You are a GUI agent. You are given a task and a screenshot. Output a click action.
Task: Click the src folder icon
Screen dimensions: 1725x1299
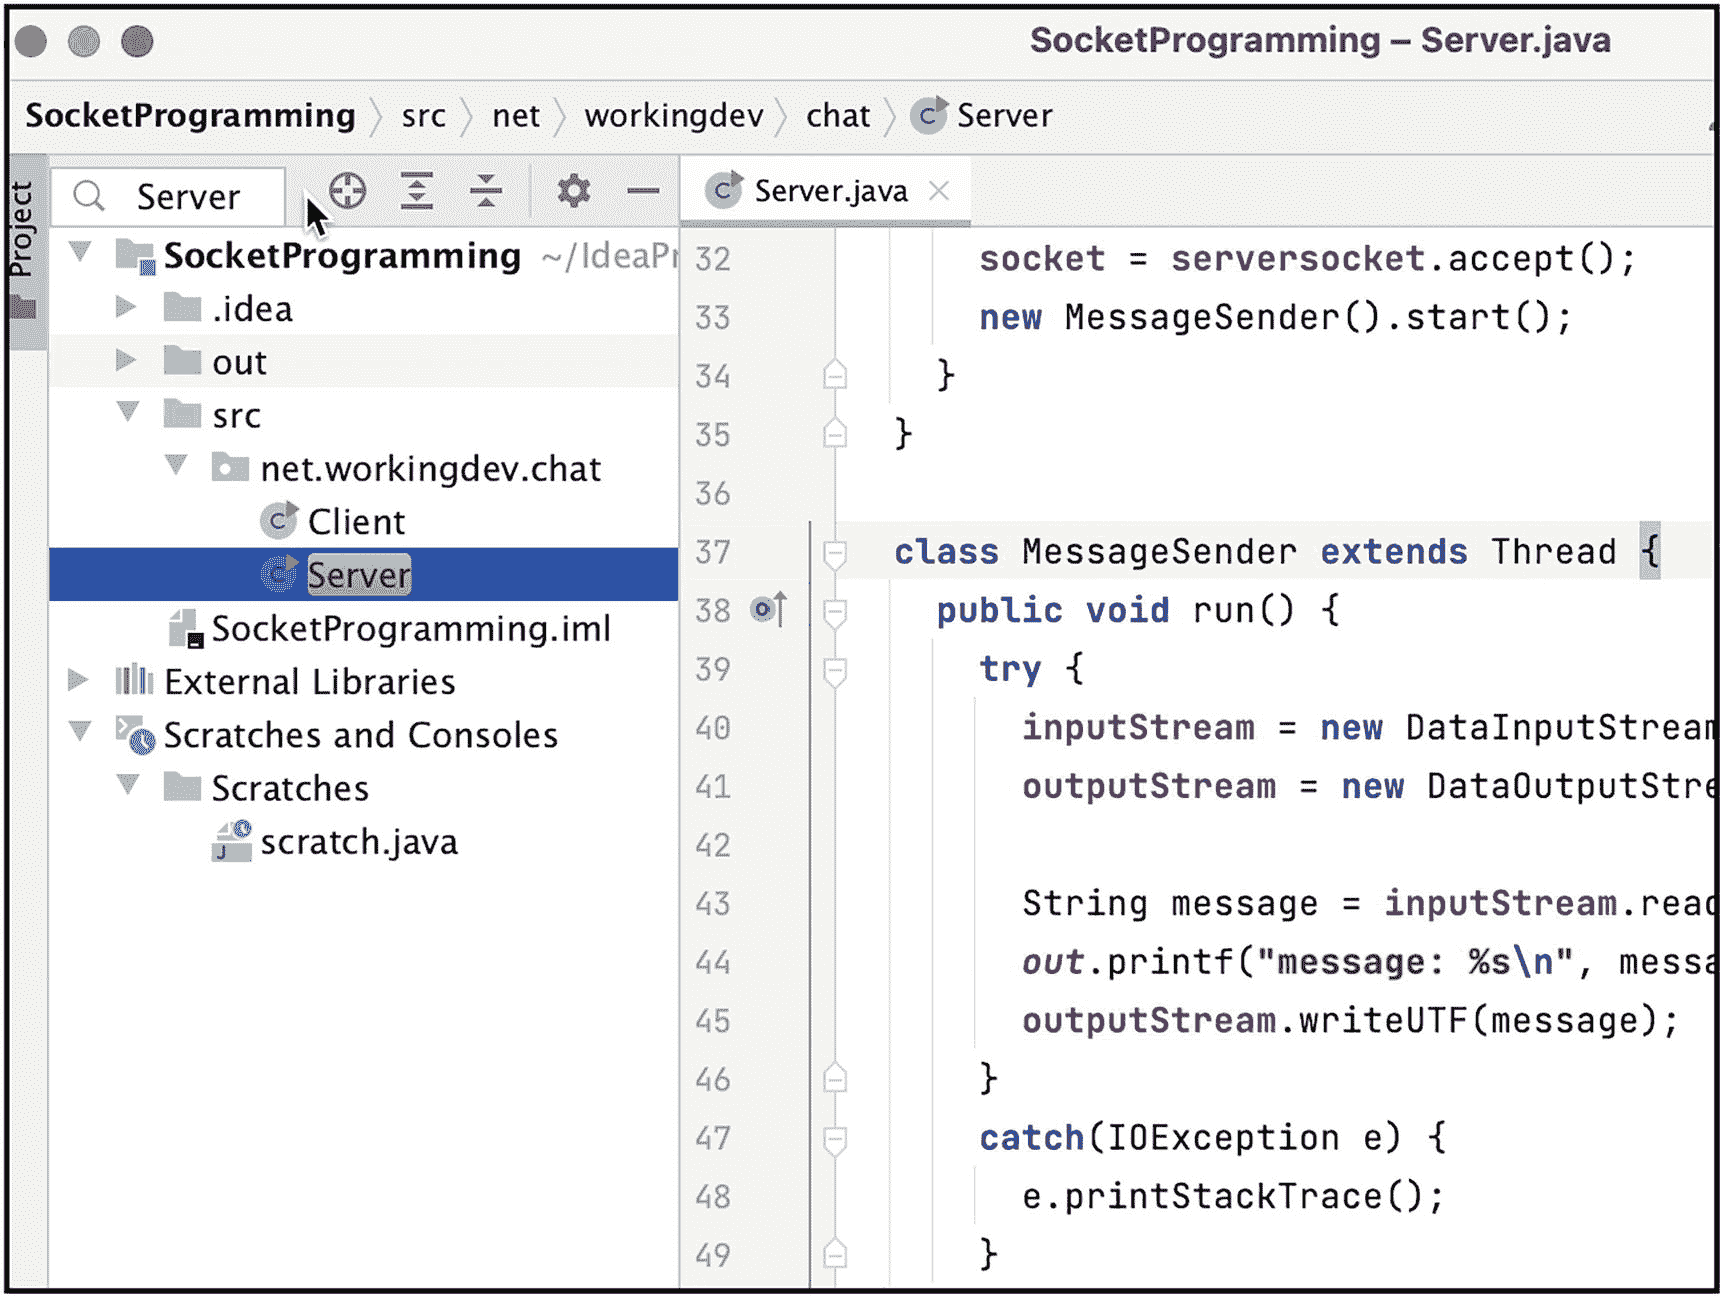pos(182,413)
